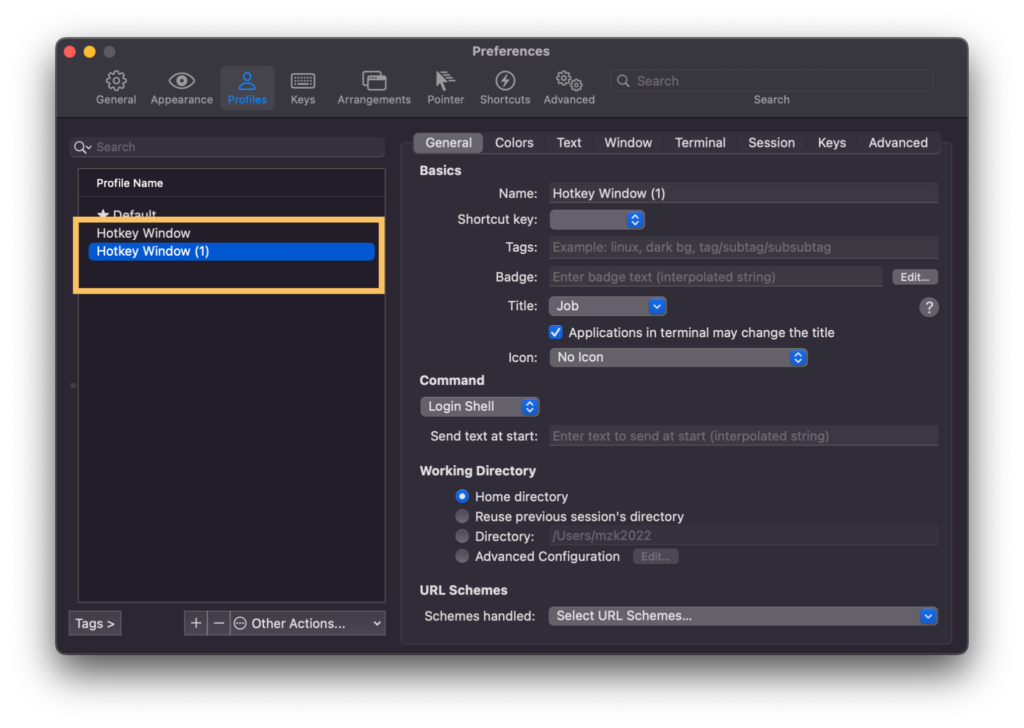Select the Home directory radio button
Viewport: 1024px width, 728px height.
pos(462,496)
